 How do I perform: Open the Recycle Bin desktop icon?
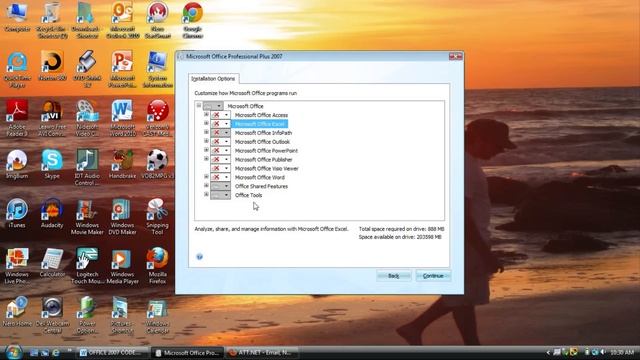click(x=52, y=19)
